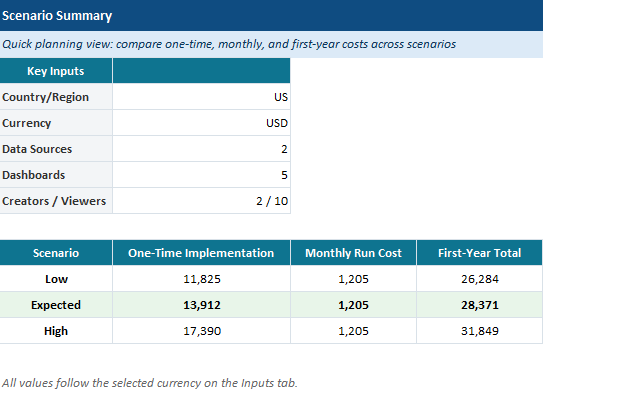Click the Currency label cell
The height and width of the screenshot is (407, 617).
click(x=56, y=123)
